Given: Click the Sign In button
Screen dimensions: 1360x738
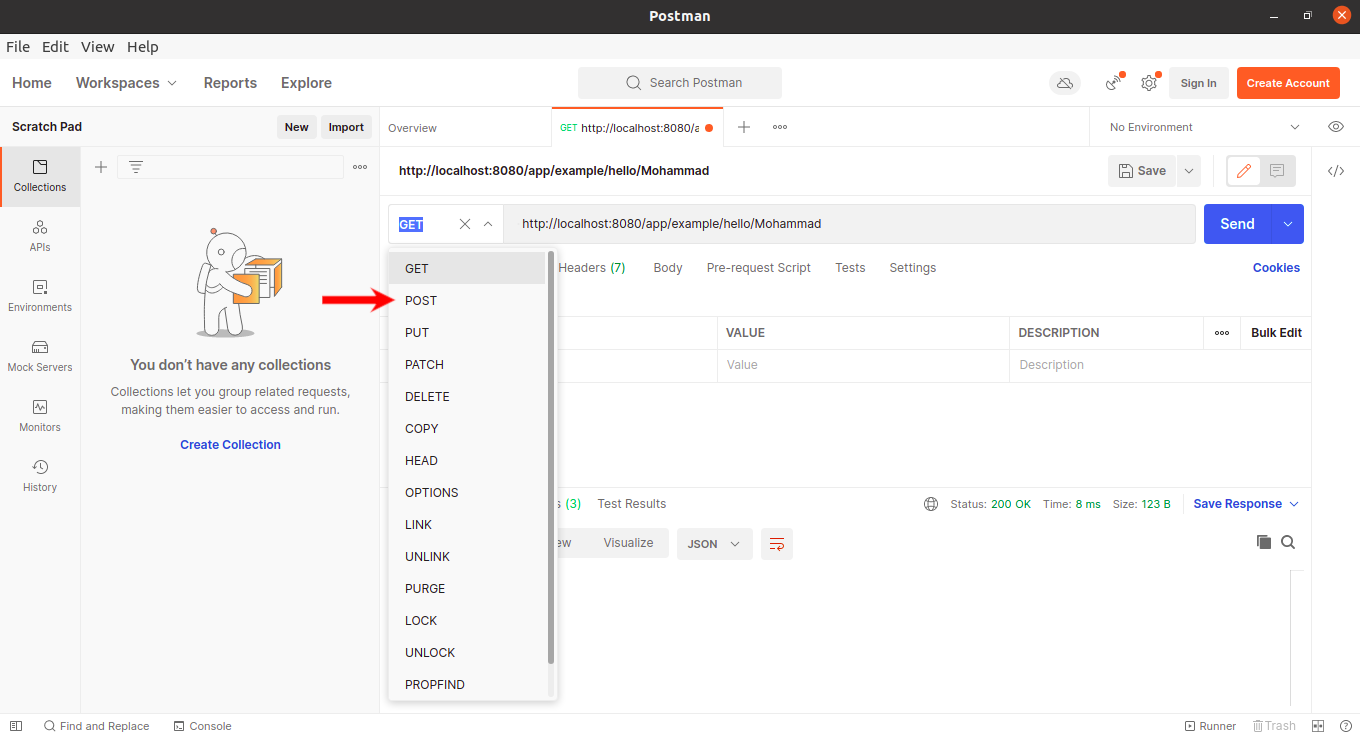Looking at the screenshot, I should pos(1198,83).
